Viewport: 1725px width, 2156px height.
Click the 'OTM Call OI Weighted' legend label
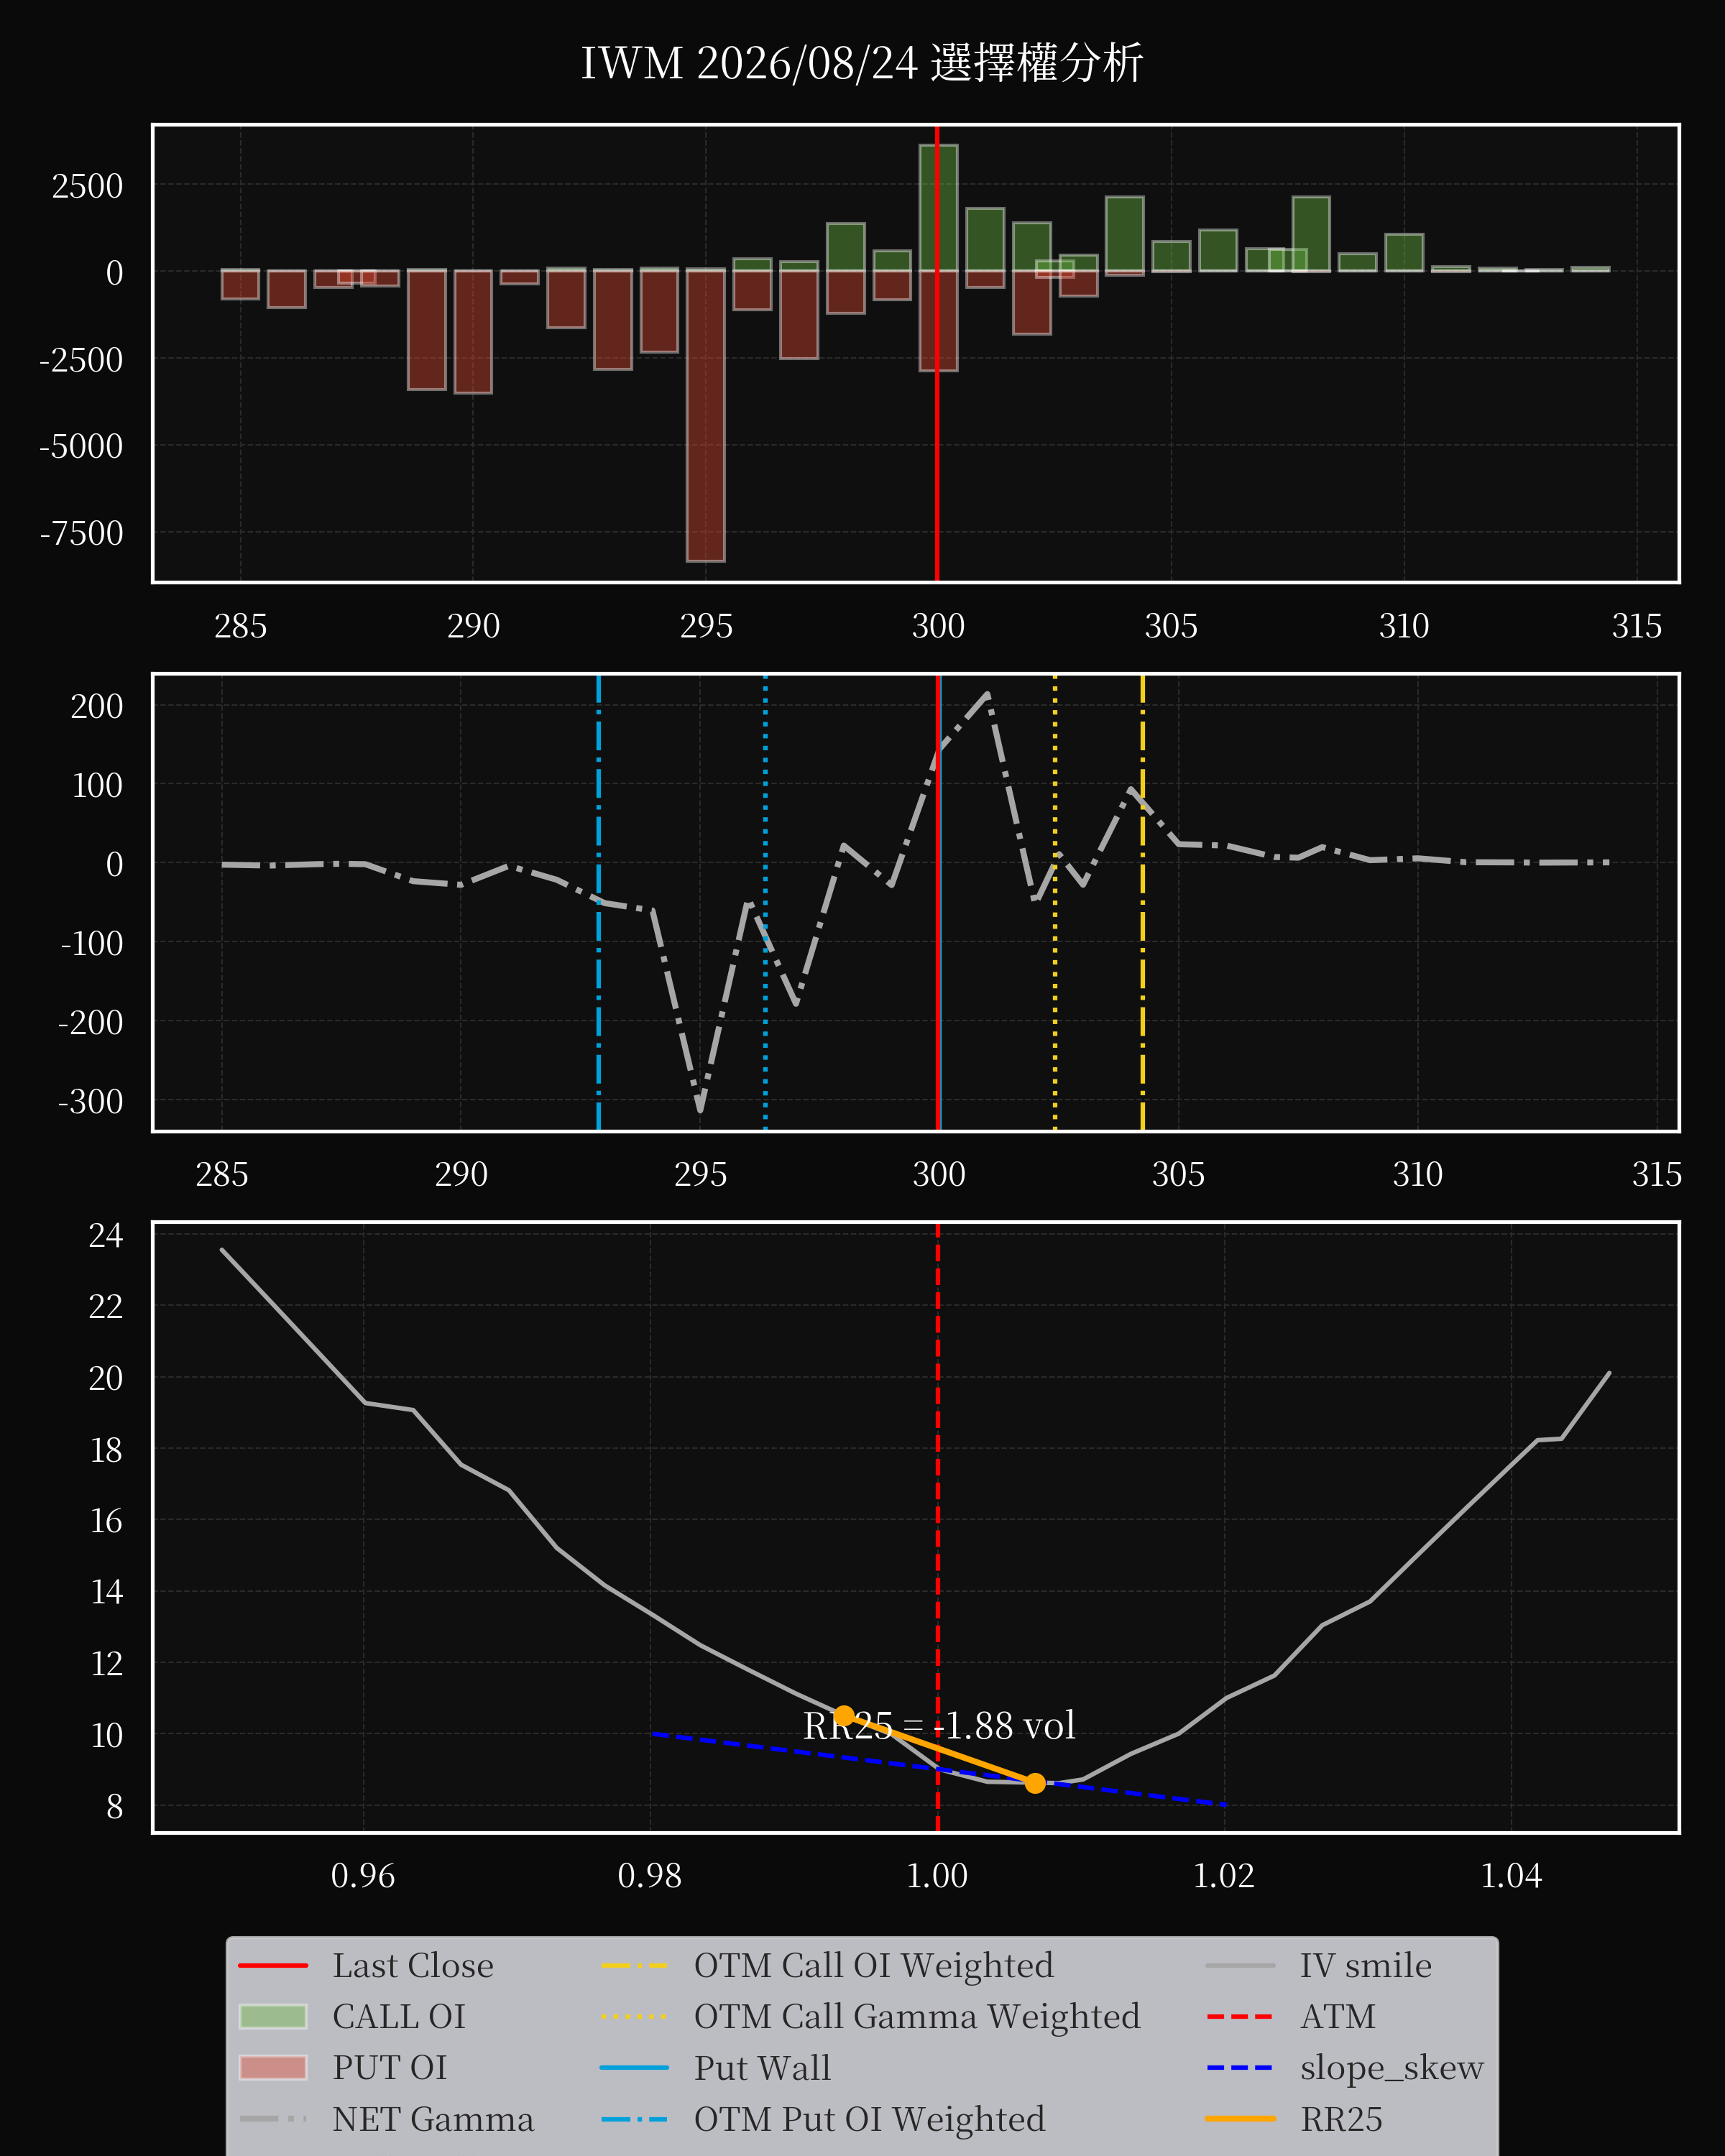[873, 1965]
